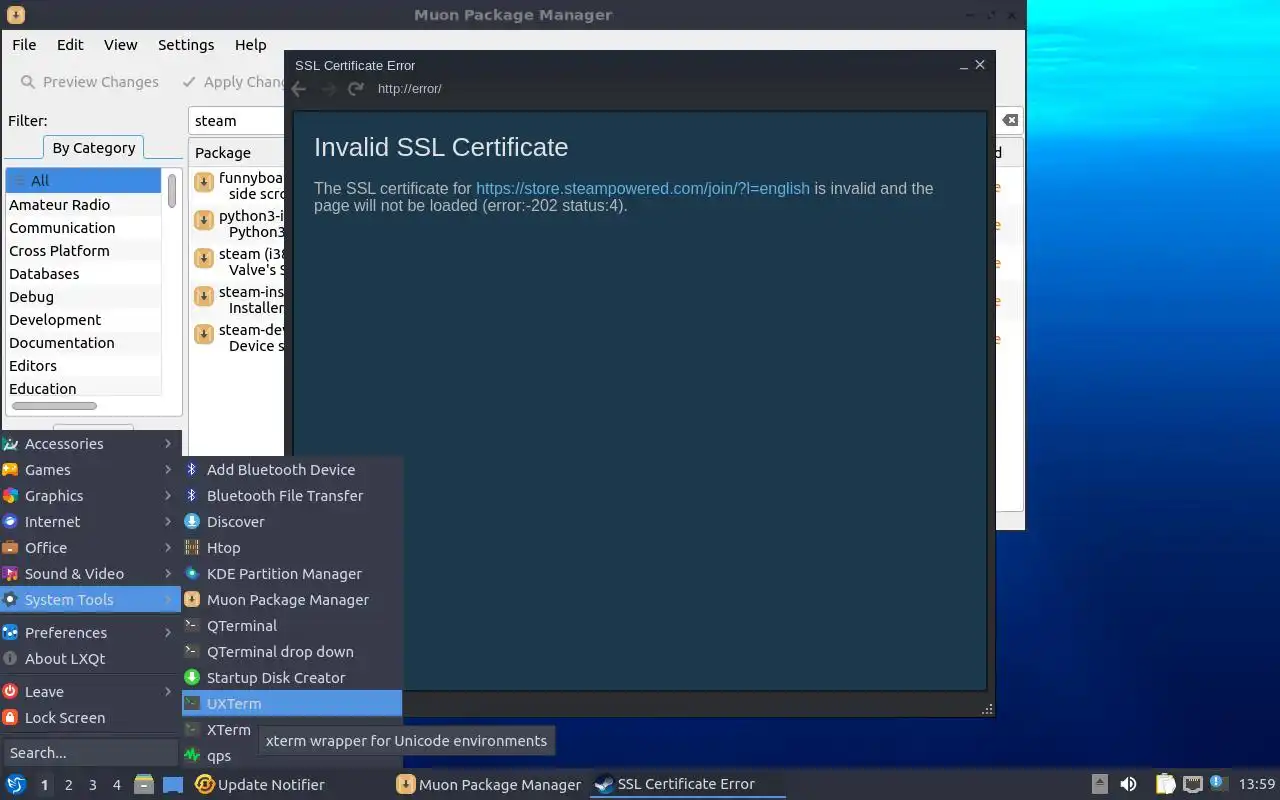Click the category list horizontal scrollbar
The width and height of the screenshot is (1280, 800).
click(55, 406)
